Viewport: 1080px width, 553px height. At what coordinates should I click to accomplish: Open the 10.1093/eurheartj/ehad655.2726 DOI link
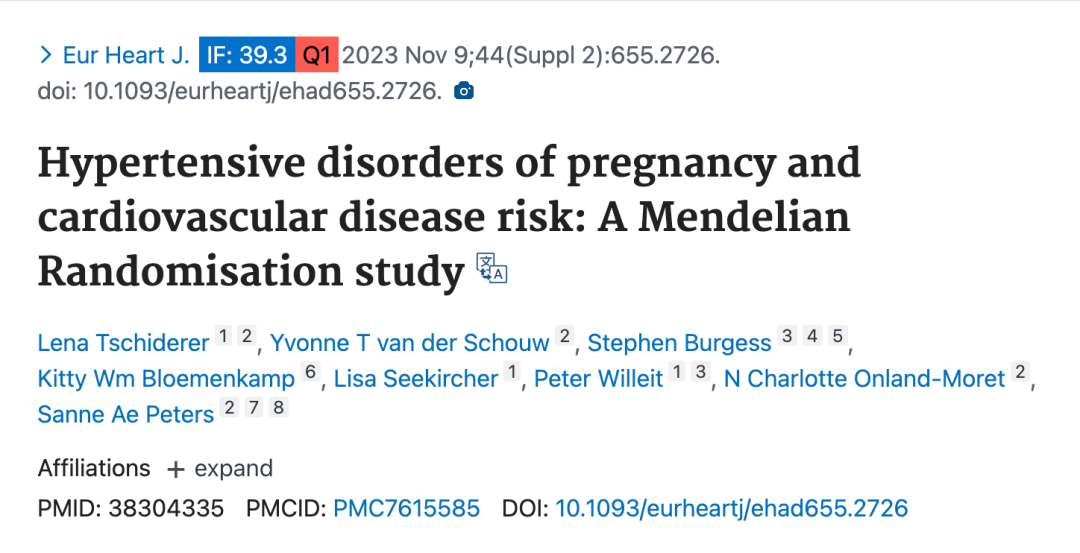731,508
